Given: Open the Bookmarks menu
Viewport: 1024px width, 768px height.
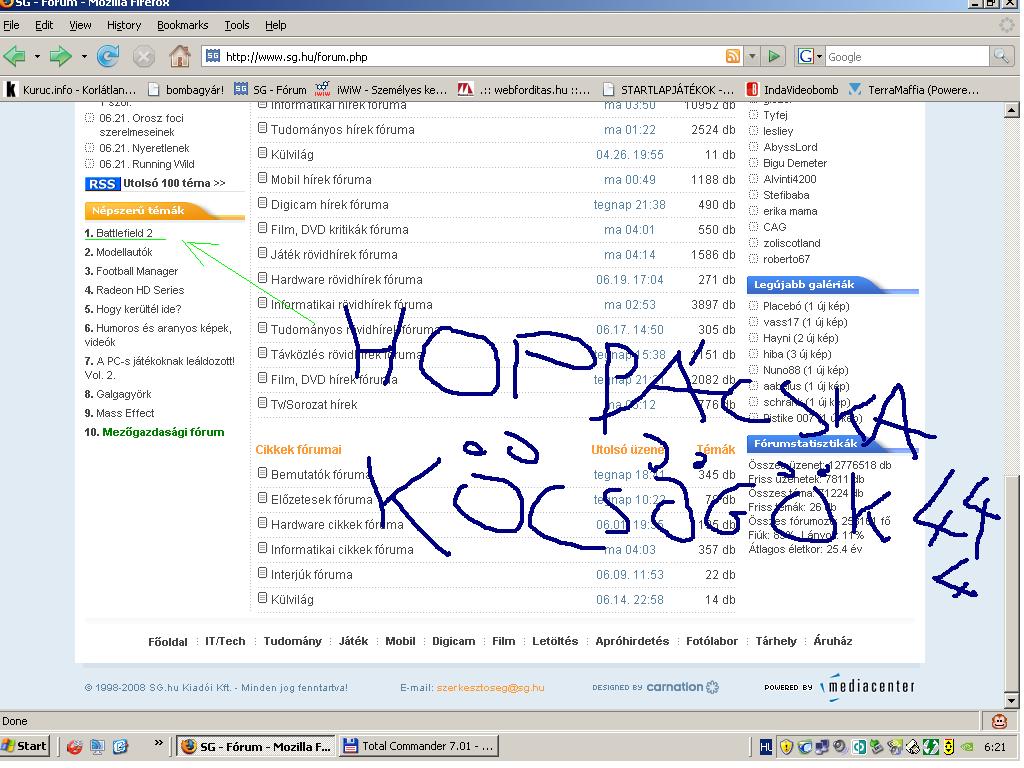Looking at the screenshot, I should click(x=182, y=25).
